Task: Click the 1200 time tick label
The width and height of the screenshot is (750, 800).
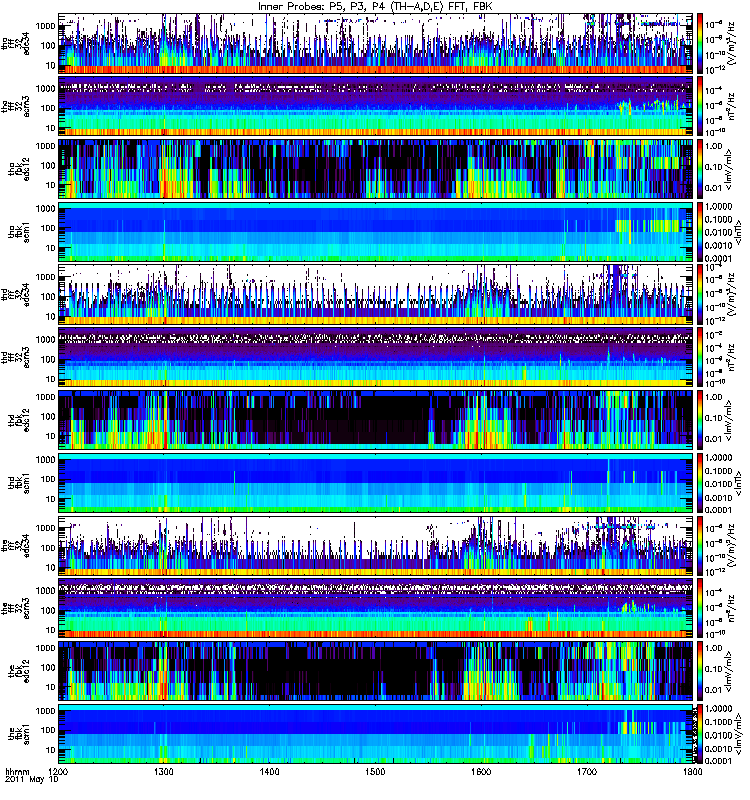Action: 58,771
